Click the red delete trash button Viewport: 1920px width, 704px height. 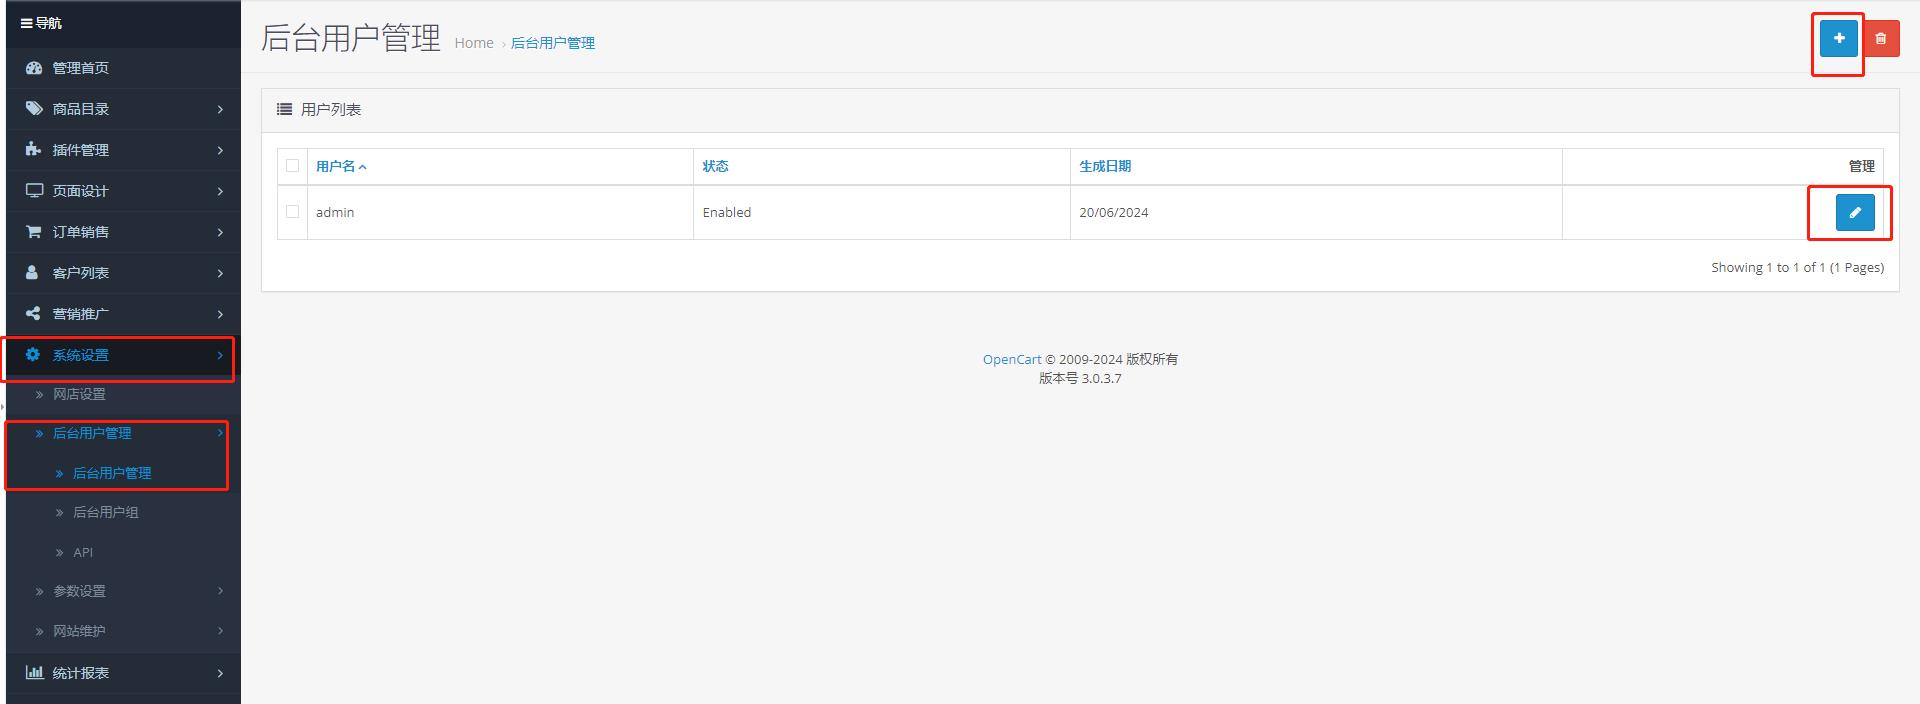coord(1881,39)
